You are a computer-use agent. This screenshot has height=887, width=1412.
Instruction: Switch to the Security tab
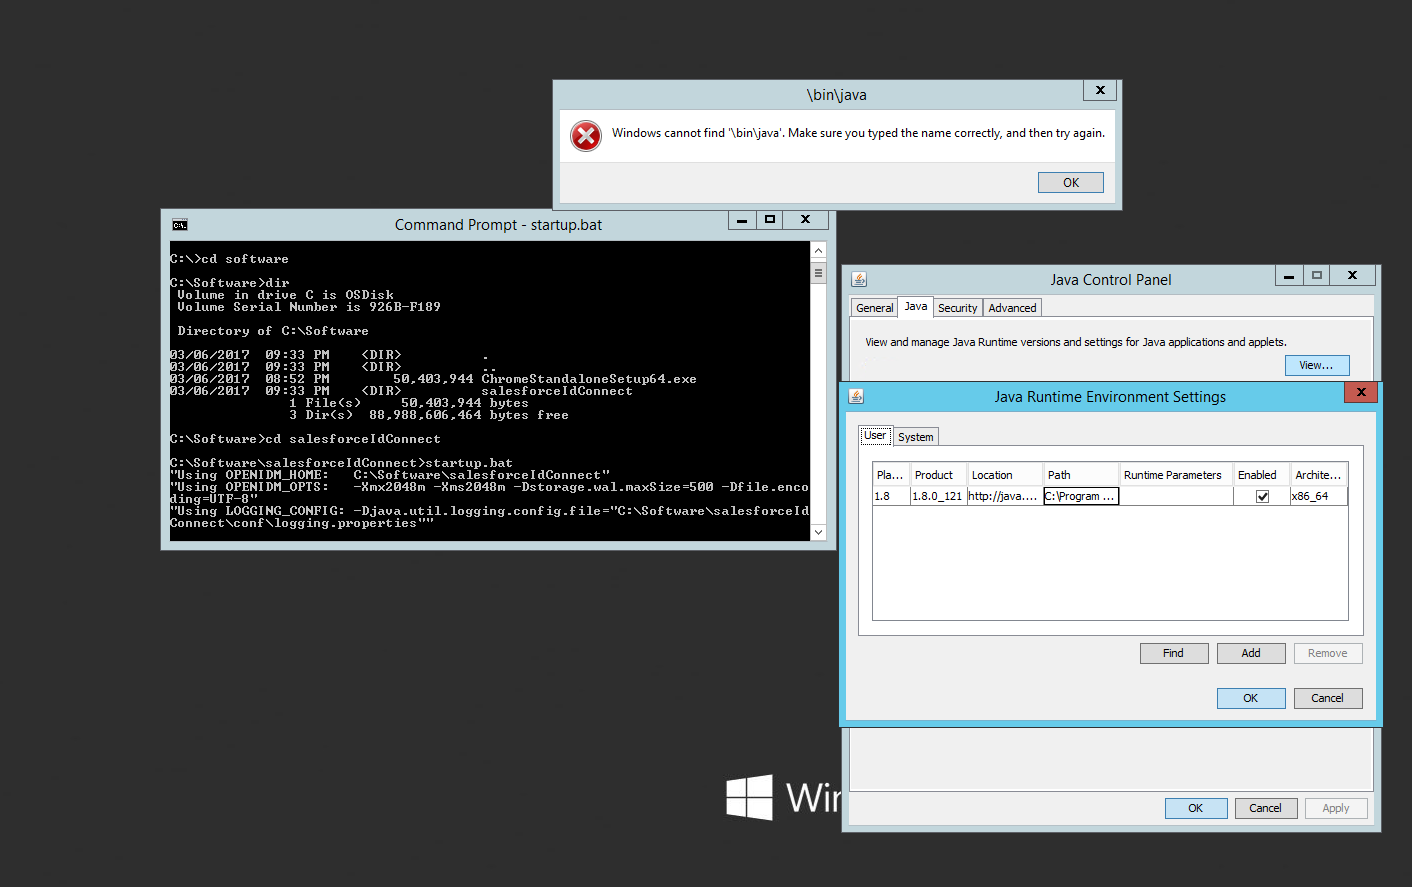coord(957,308)
